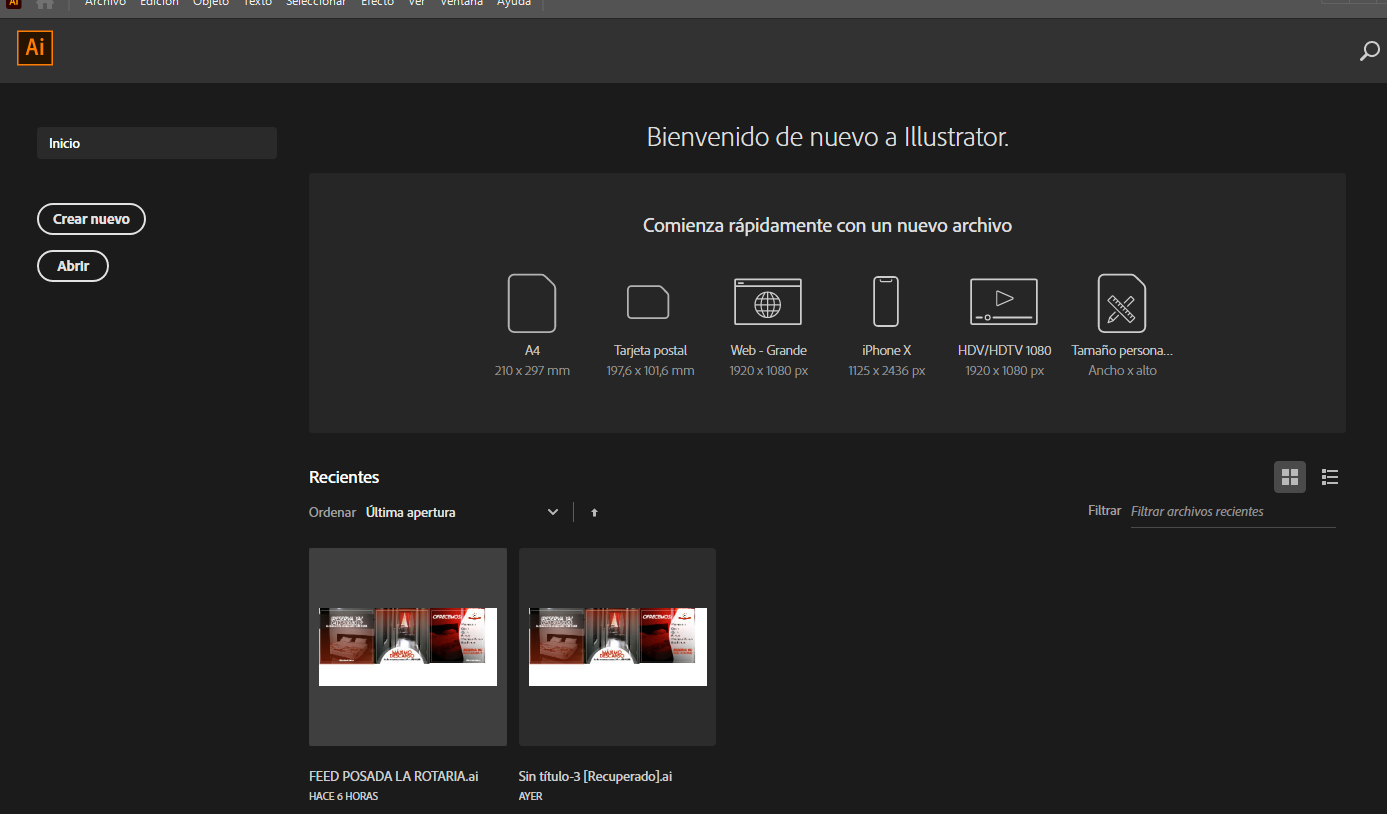Click the Recientes heading
Image resolution: width=1387 pixels, height=814 pixels.
click(344, 477)
